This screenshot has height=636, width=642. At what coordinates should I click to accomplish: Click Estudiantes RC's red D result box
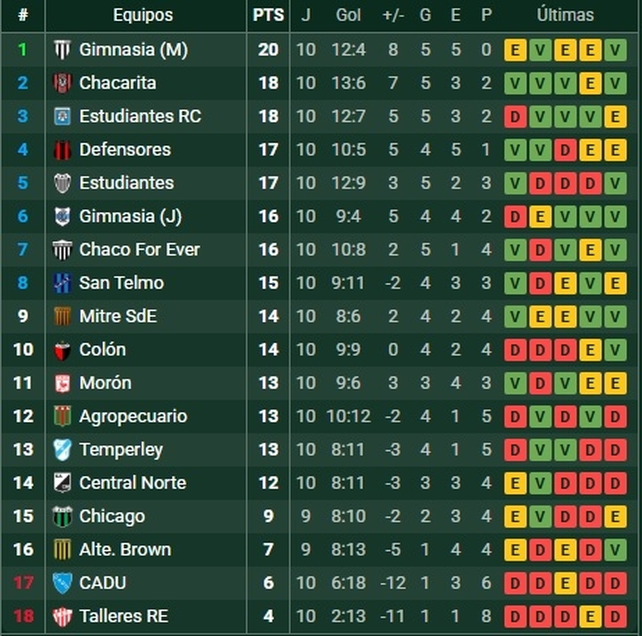coord(515,117)
